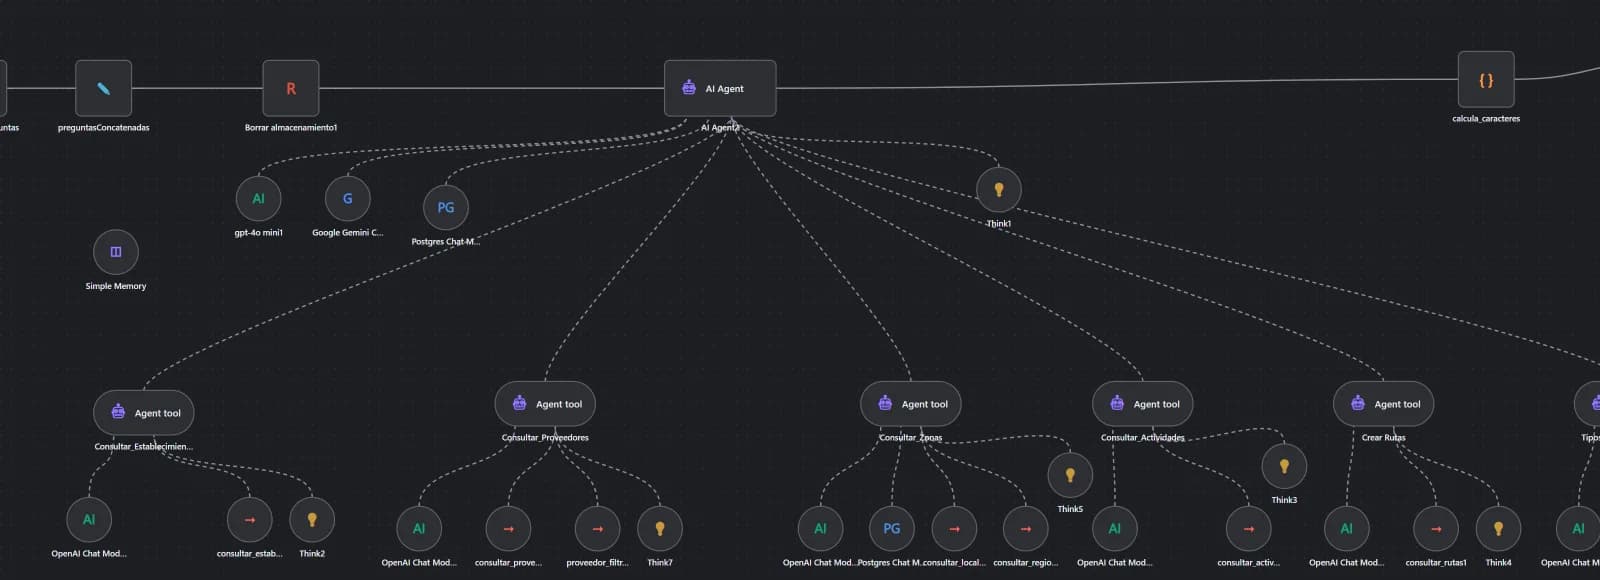Open the consultar_rutas1 tool node
The image size is (1600, 580).
[1436, 528]
